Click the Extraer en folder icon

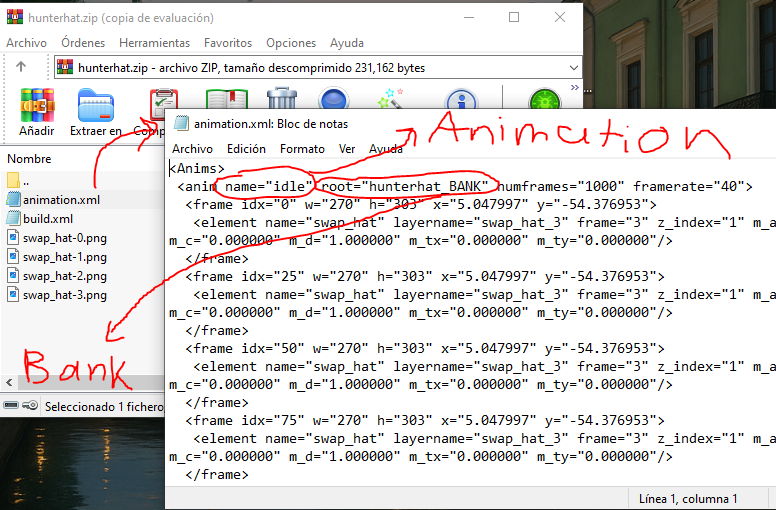pos(96,105)
